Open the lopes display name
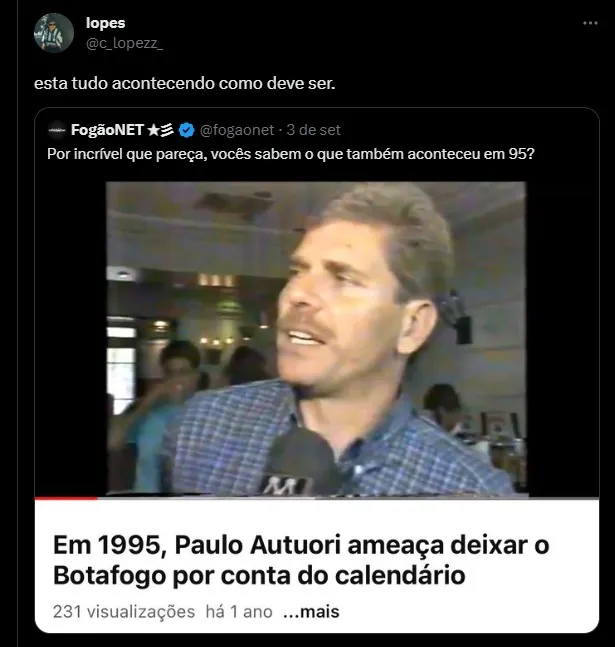615x647 pixels. [x=105, y=23]
